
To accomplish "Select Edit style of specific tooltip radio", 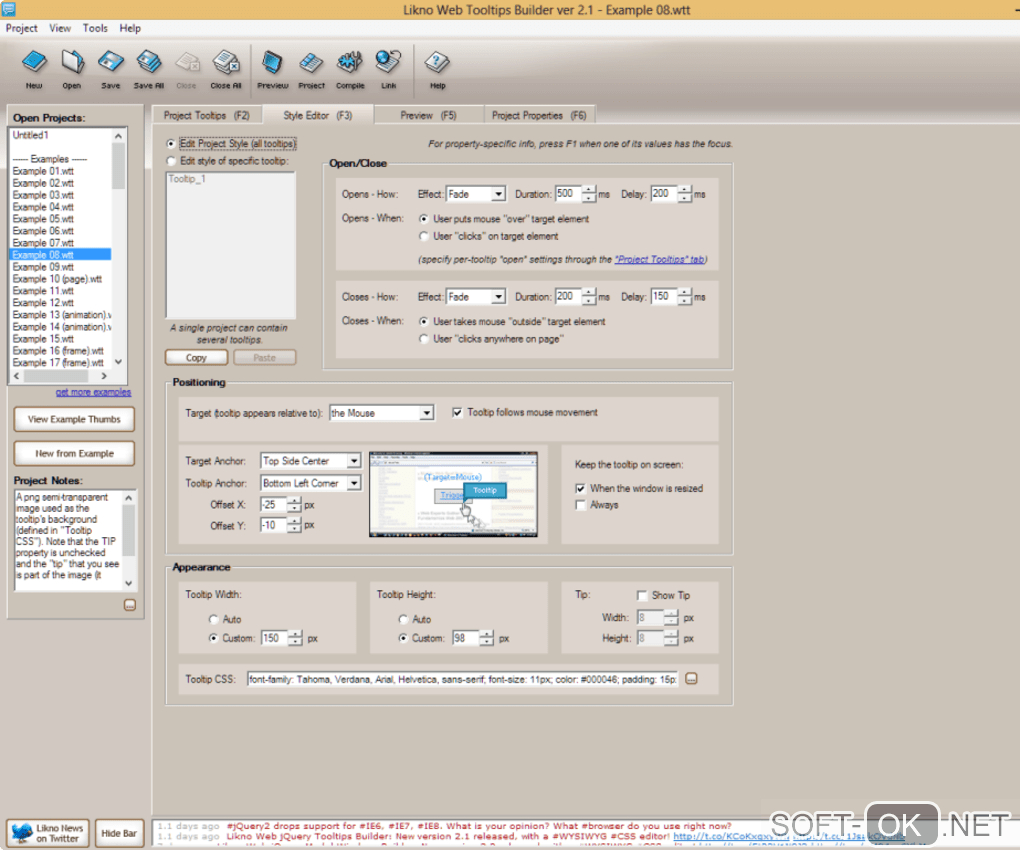I will pyautogui.click(x=171, y=161).
